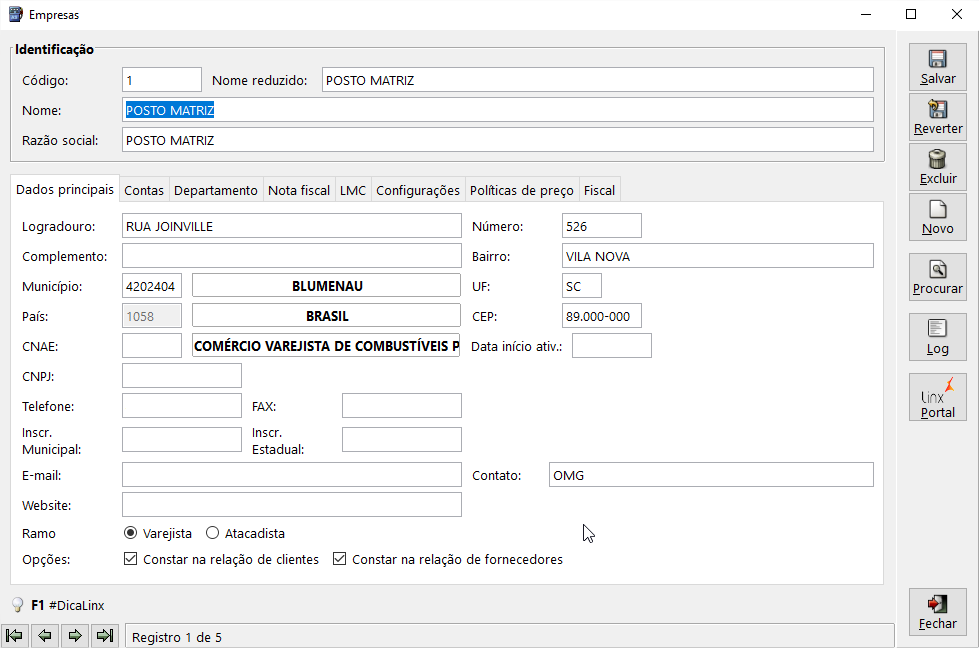Delete the record with Excluir
The image size is (979, 648).
tap(937, 167)
